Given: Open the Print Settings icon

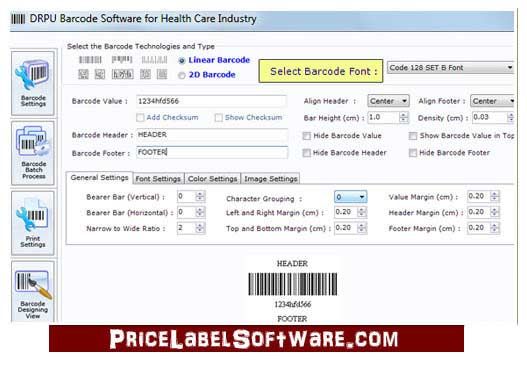Looking at the screenshot, I should coord(33,223).
